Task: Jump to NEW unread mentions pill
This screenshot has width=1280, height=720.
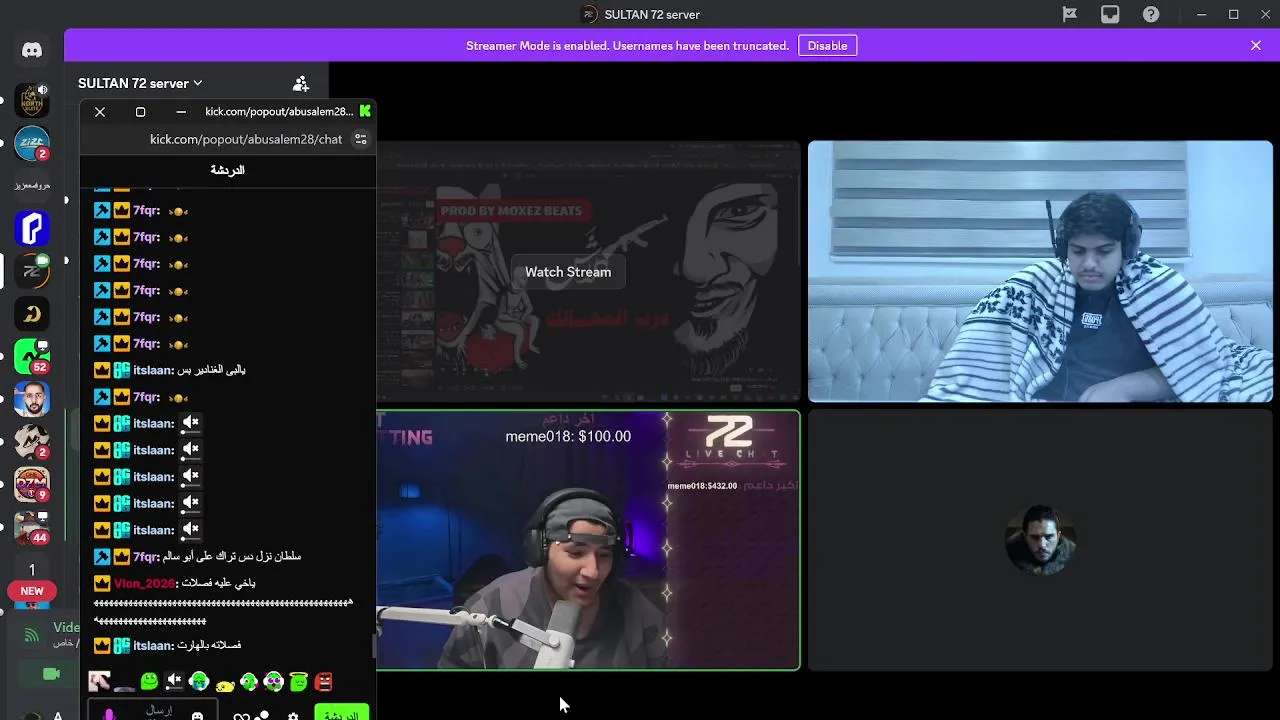Action: tap(32, 591)
